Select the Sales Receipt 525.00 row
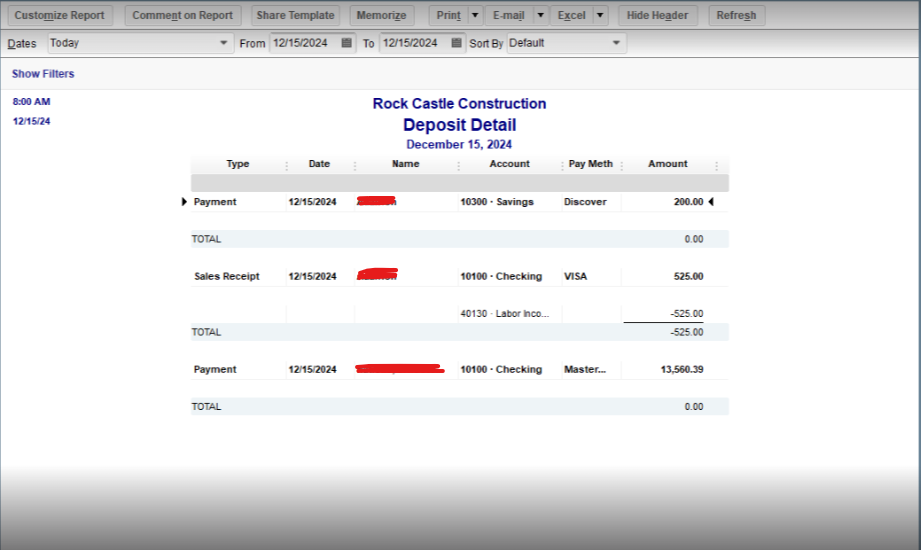 click(460, 277)
